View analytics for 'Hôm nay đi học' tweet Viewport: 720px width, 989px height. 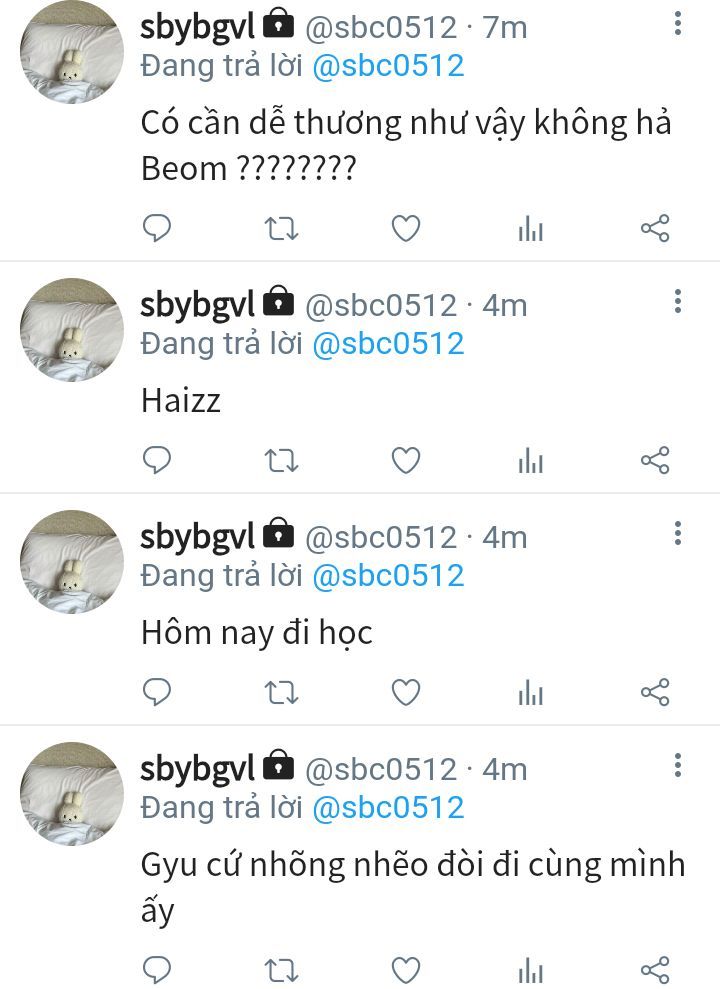[x=530, y=692]
